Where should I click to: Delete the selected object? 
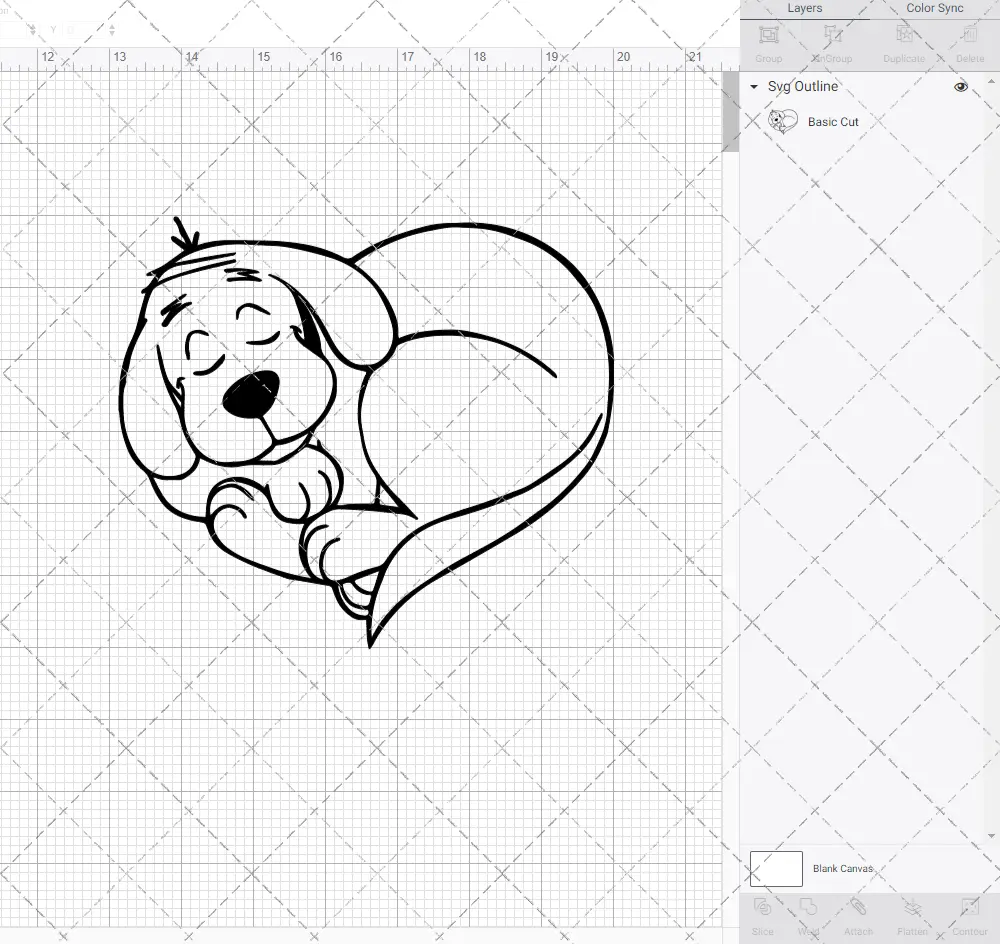(x=968, y=42)
